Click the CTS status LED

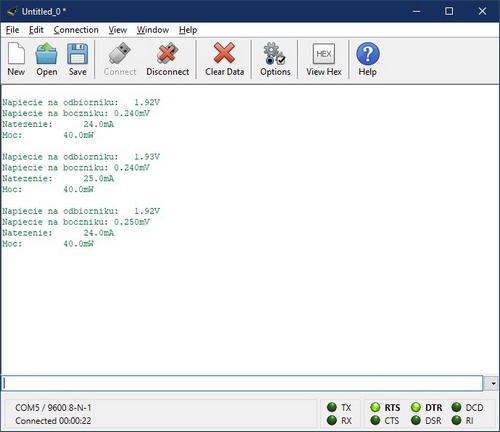375,420
